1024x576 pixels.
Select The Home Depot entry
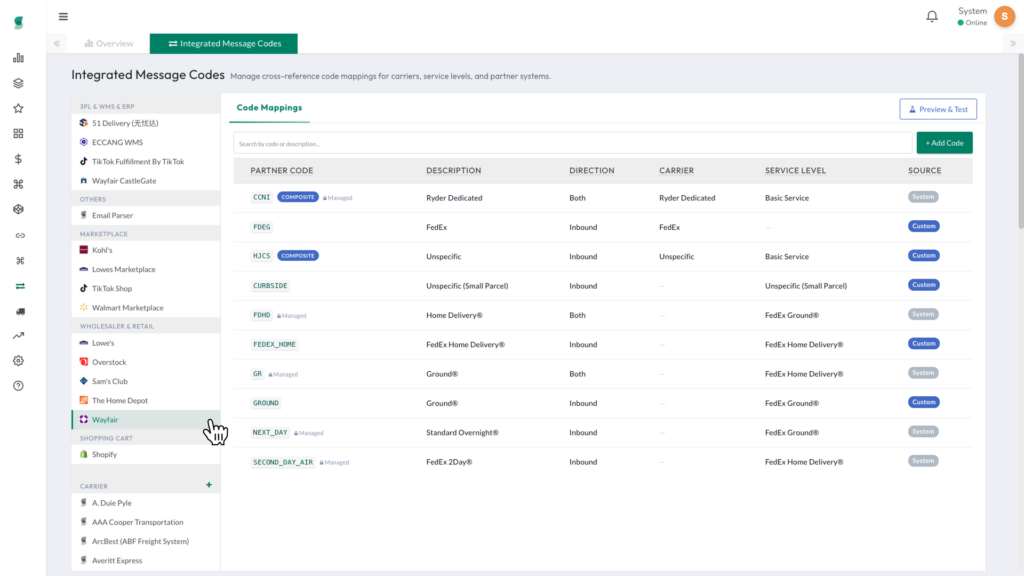(146, 400)
